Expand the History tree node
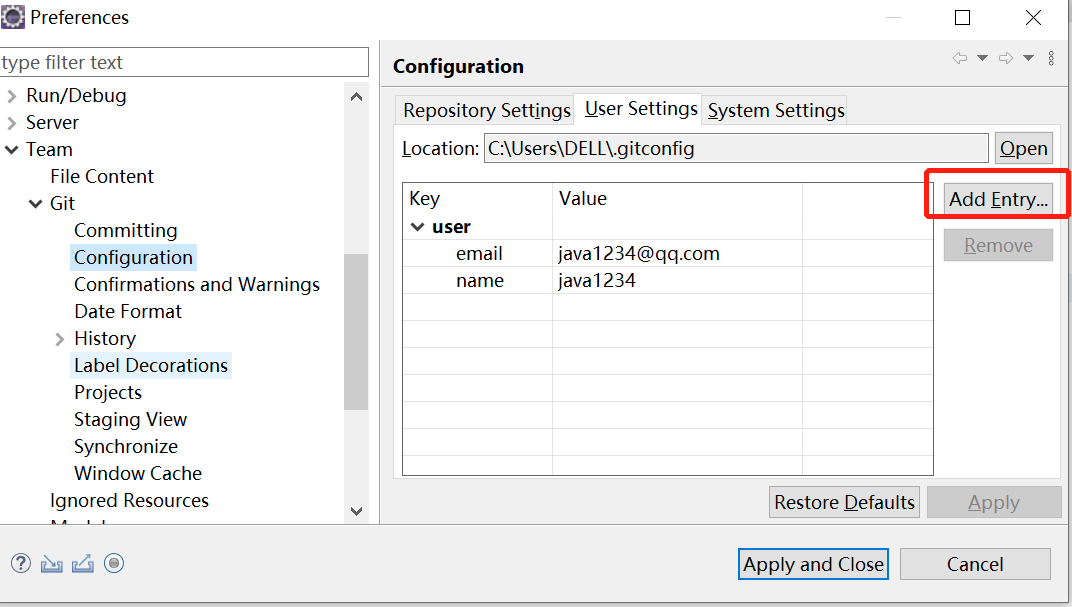1072x607 pixels. (x=60, y=339)
